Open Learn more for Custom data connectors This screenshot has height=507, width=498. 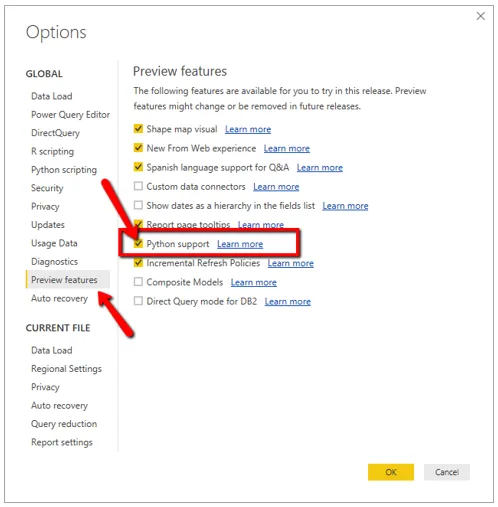[x=276, y=187]
